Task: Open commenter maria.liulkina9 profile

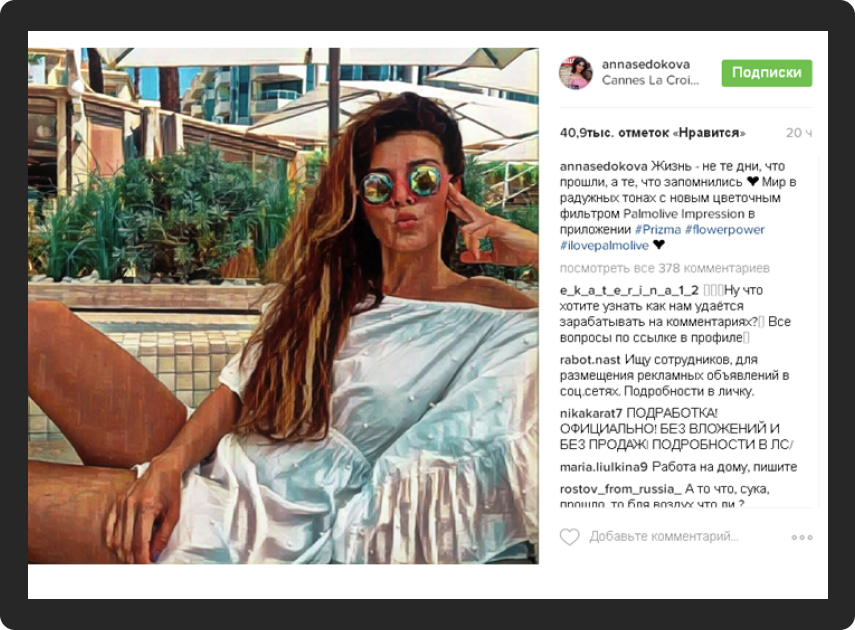Action: [604, 467]
